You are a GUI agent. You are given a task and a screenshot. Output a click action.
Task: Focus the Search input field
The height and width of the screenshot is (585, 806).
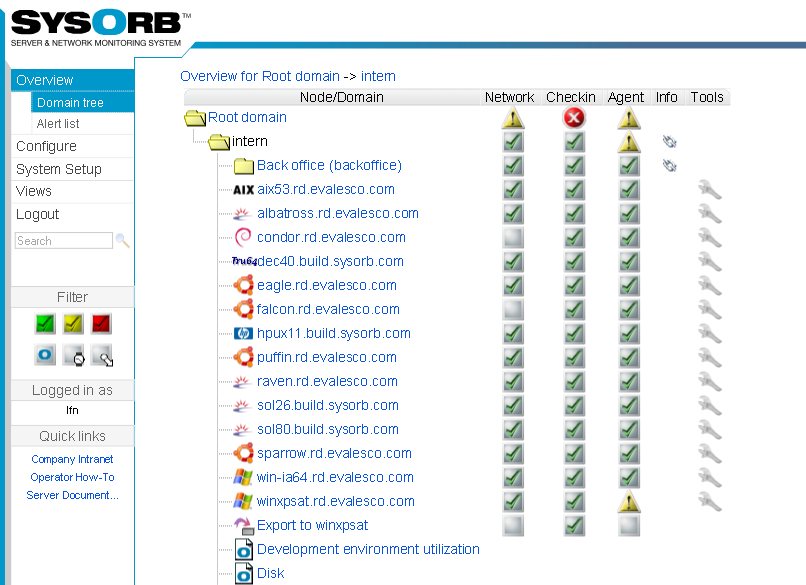coord(64,241)
